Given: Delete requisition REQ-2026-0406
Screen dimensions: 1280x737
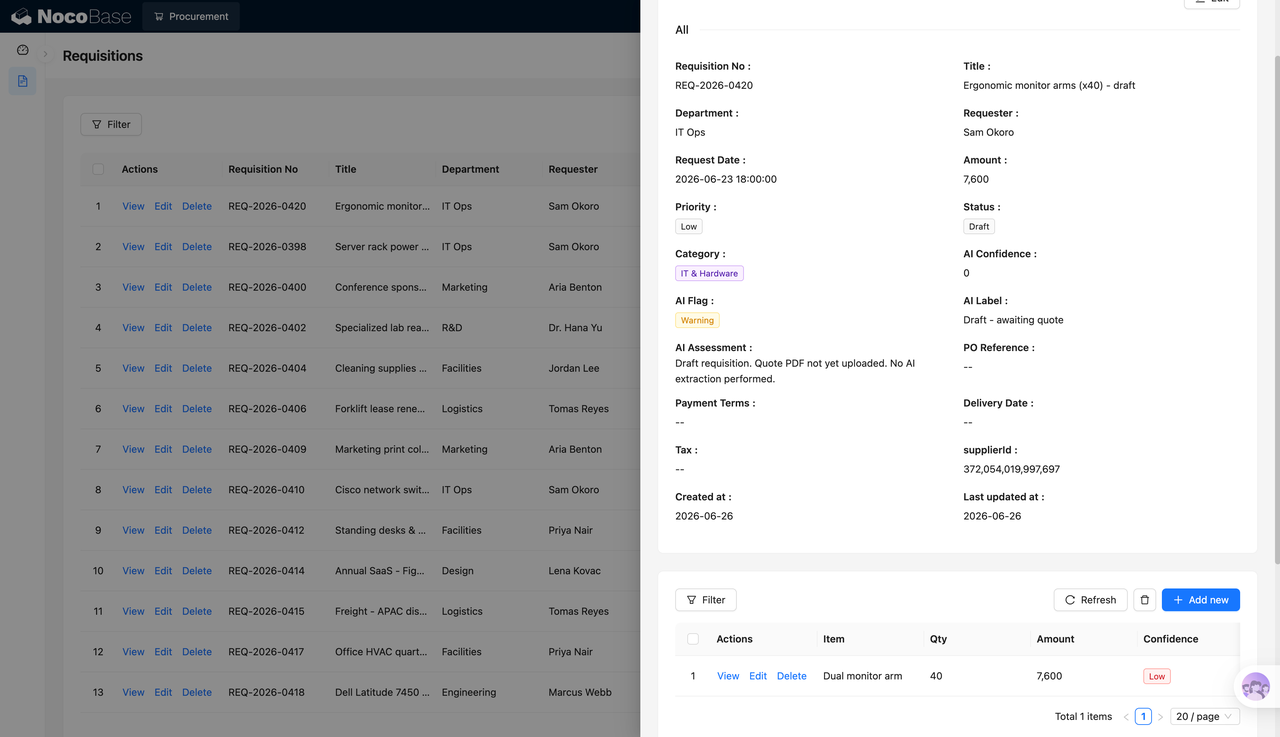Looking at the screenshot, I should pos(197,409).
